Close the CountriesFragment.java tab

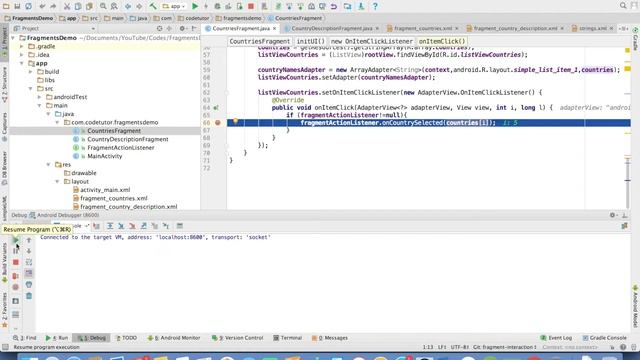pyautogui.click(x=274, y=29)
